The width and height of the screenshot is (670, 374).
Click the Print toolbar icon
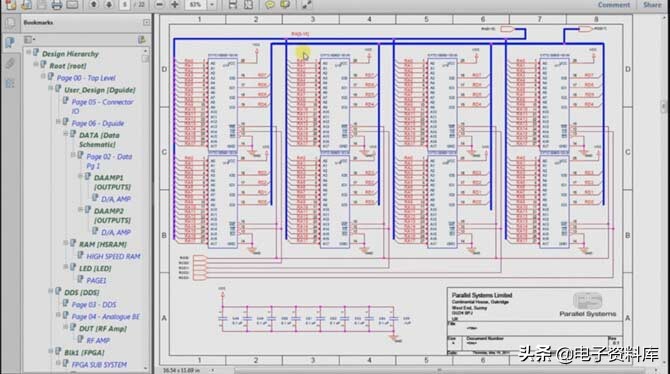pyautogui.click(x=56, y=5)
